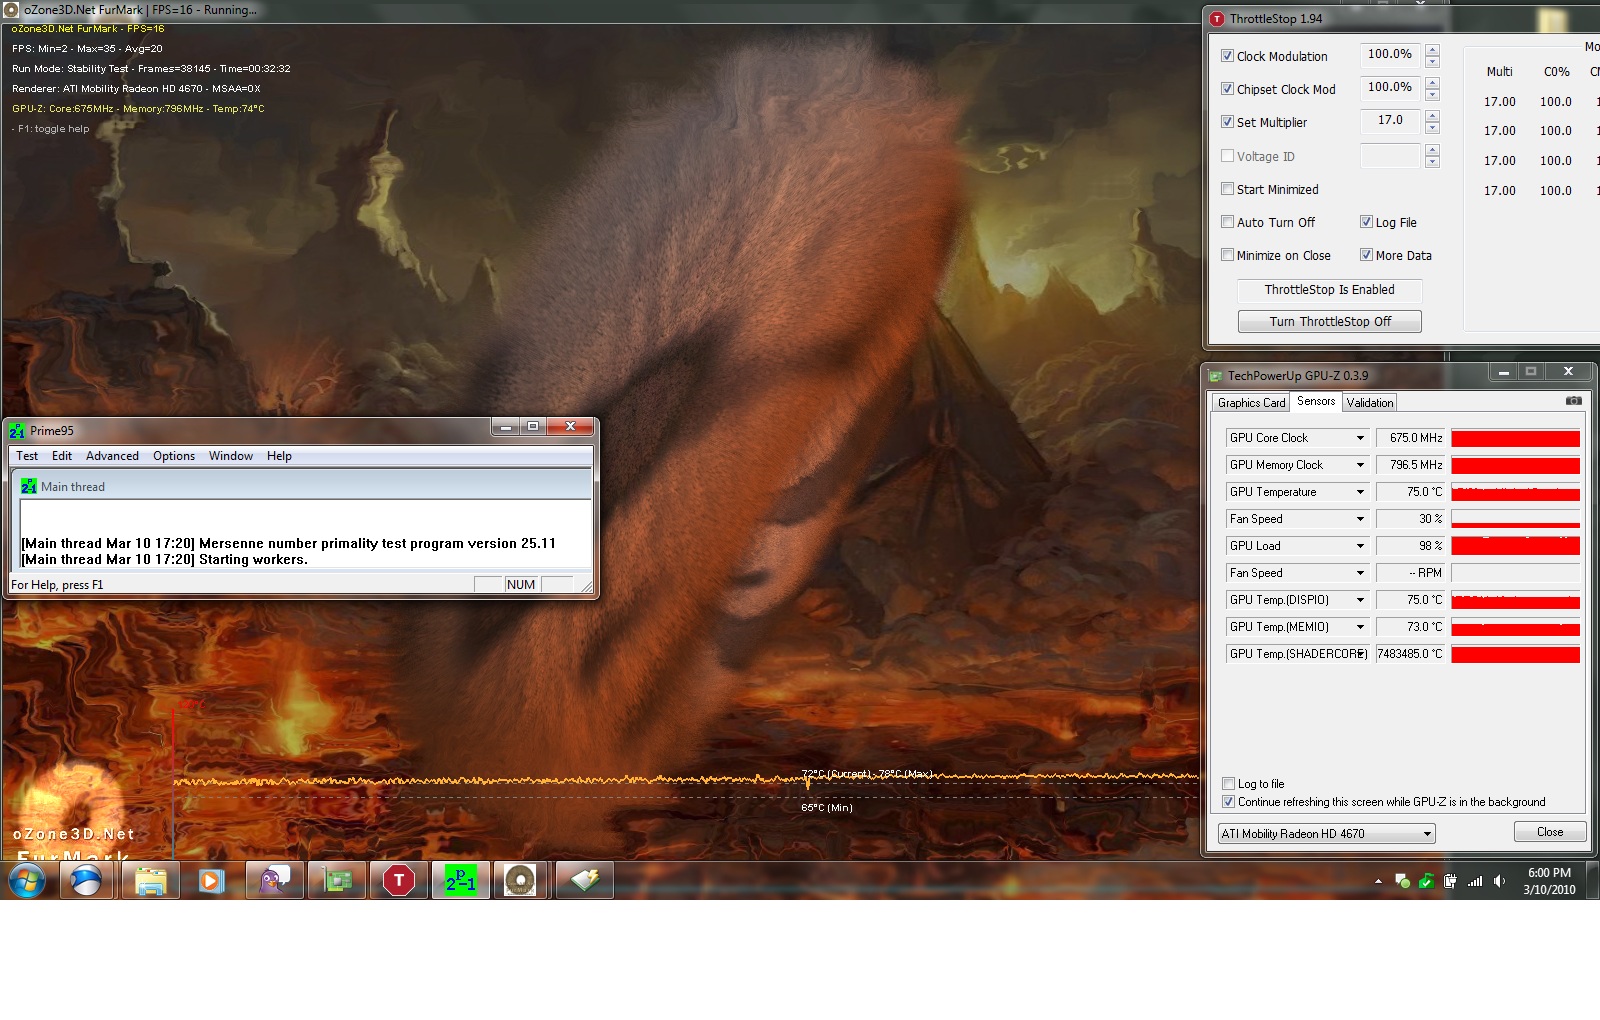Click the GPU-Z Close button
Viewport: 1600px width, 1020px height.
tap(1550, 832)
